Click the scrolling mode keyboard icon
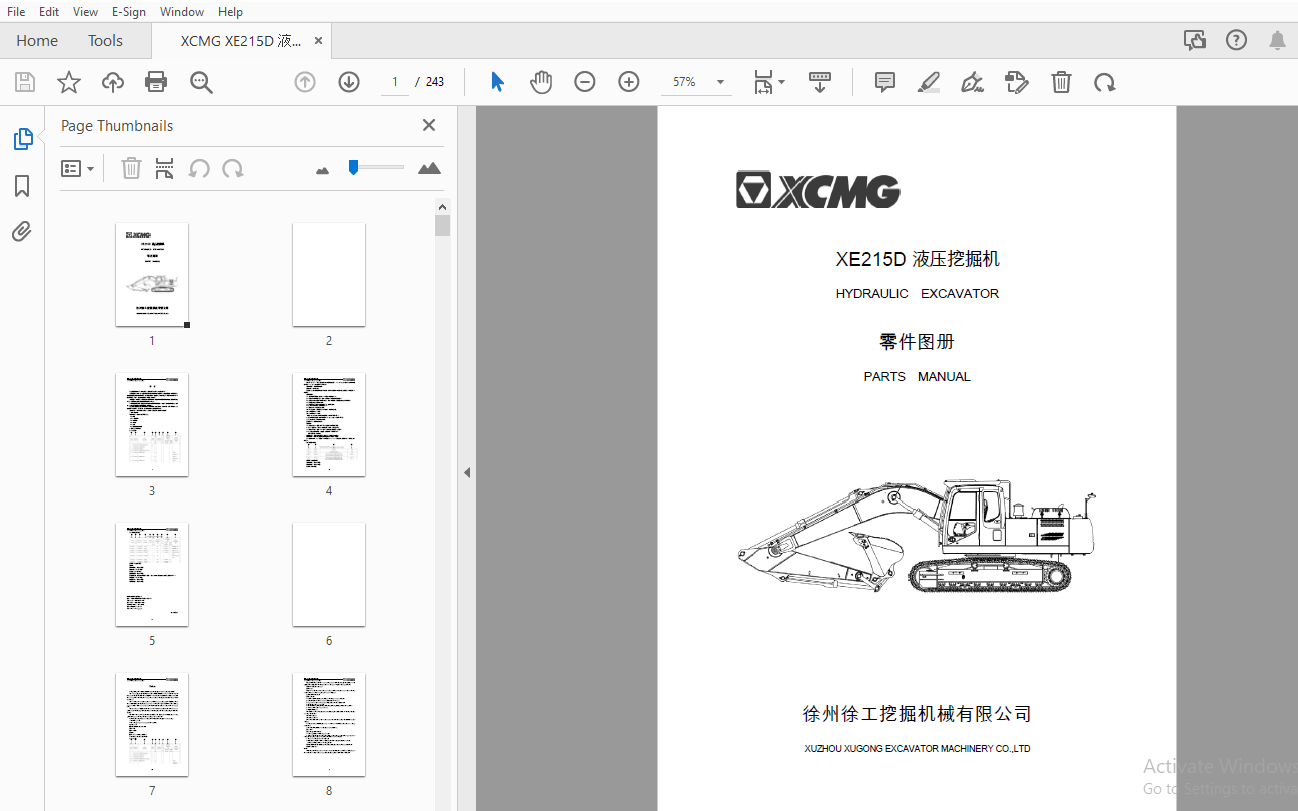This screenshot has height=811, width=1298. point(820,82)
